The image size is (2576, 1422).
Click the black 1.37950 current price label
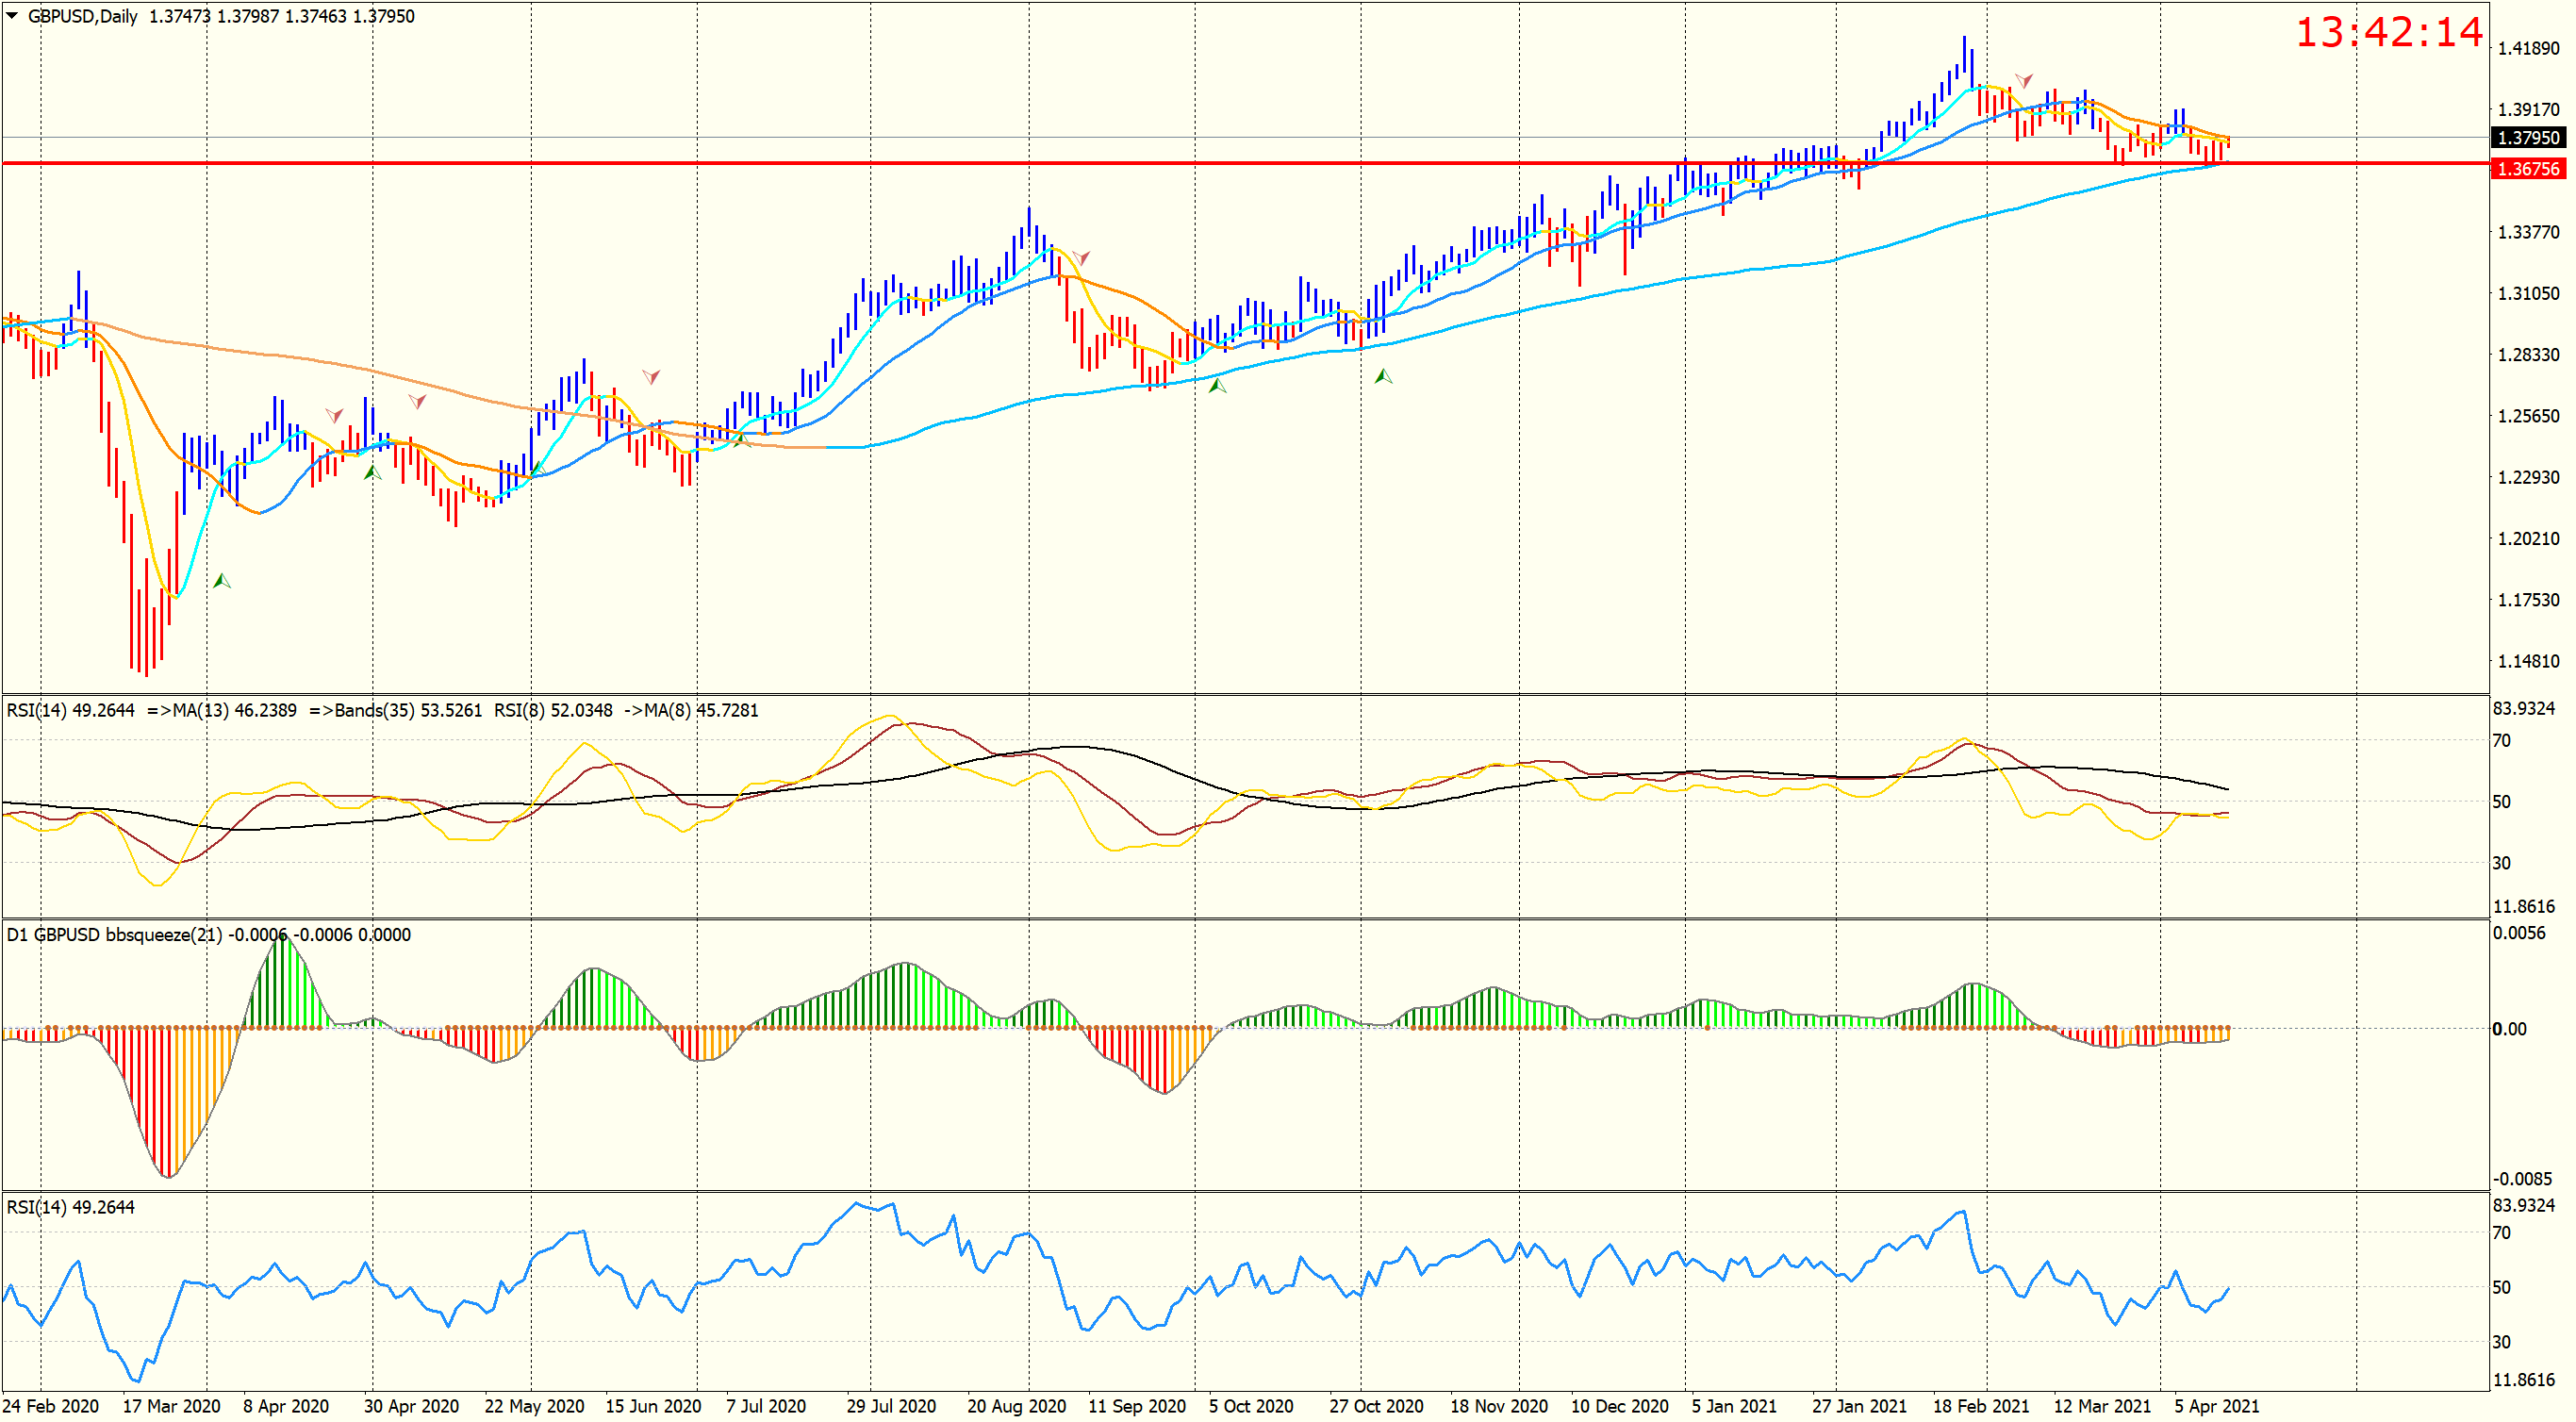point(2528,138)
